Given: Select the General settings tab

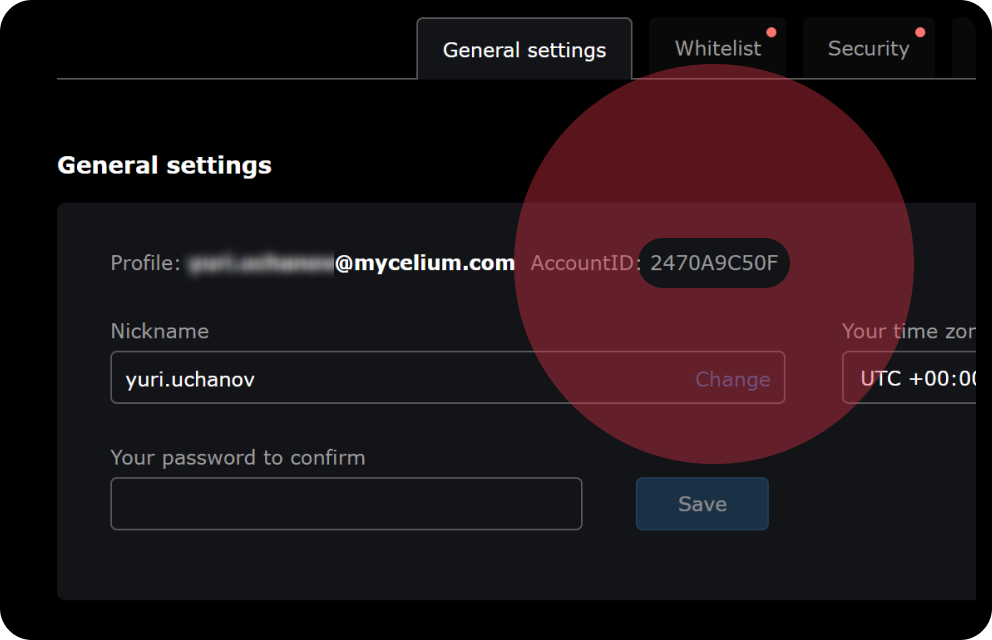Looking at the screenshot, I should 524,50.
